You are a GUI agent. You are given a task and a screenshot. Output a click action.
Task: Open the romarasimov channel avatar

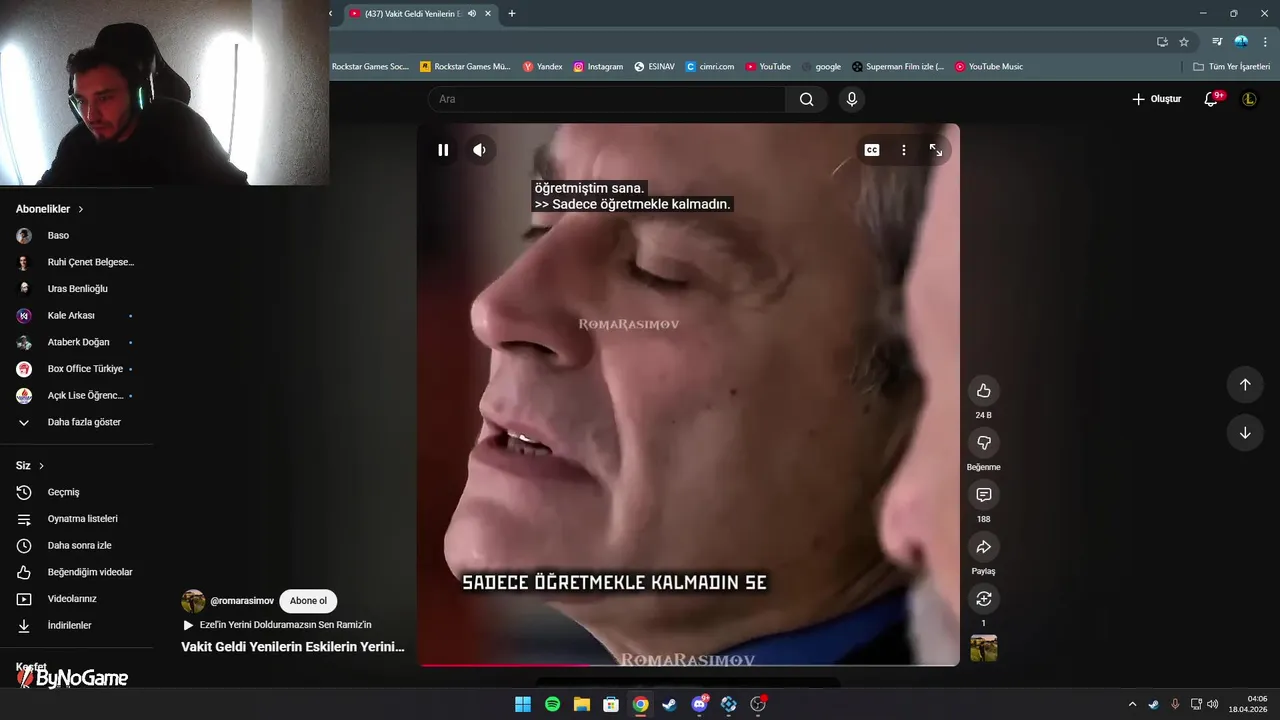coord(193,601)
